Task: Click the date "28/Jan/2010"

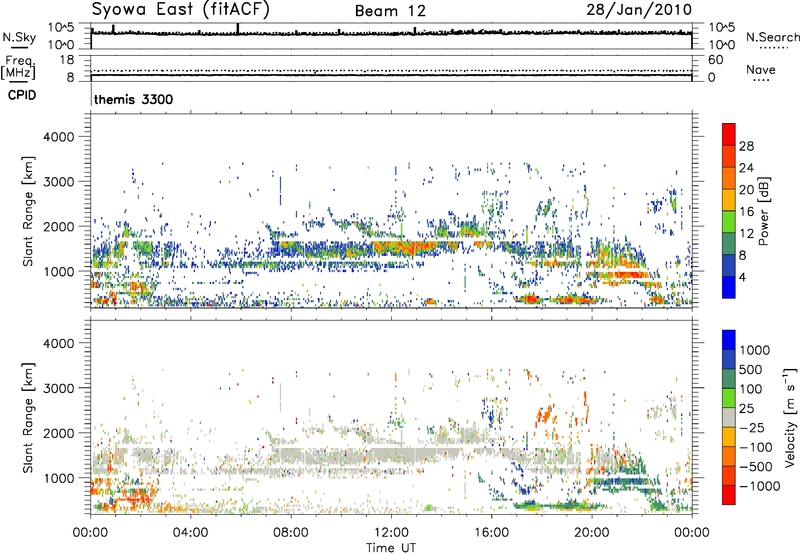Action: [639, 10]
